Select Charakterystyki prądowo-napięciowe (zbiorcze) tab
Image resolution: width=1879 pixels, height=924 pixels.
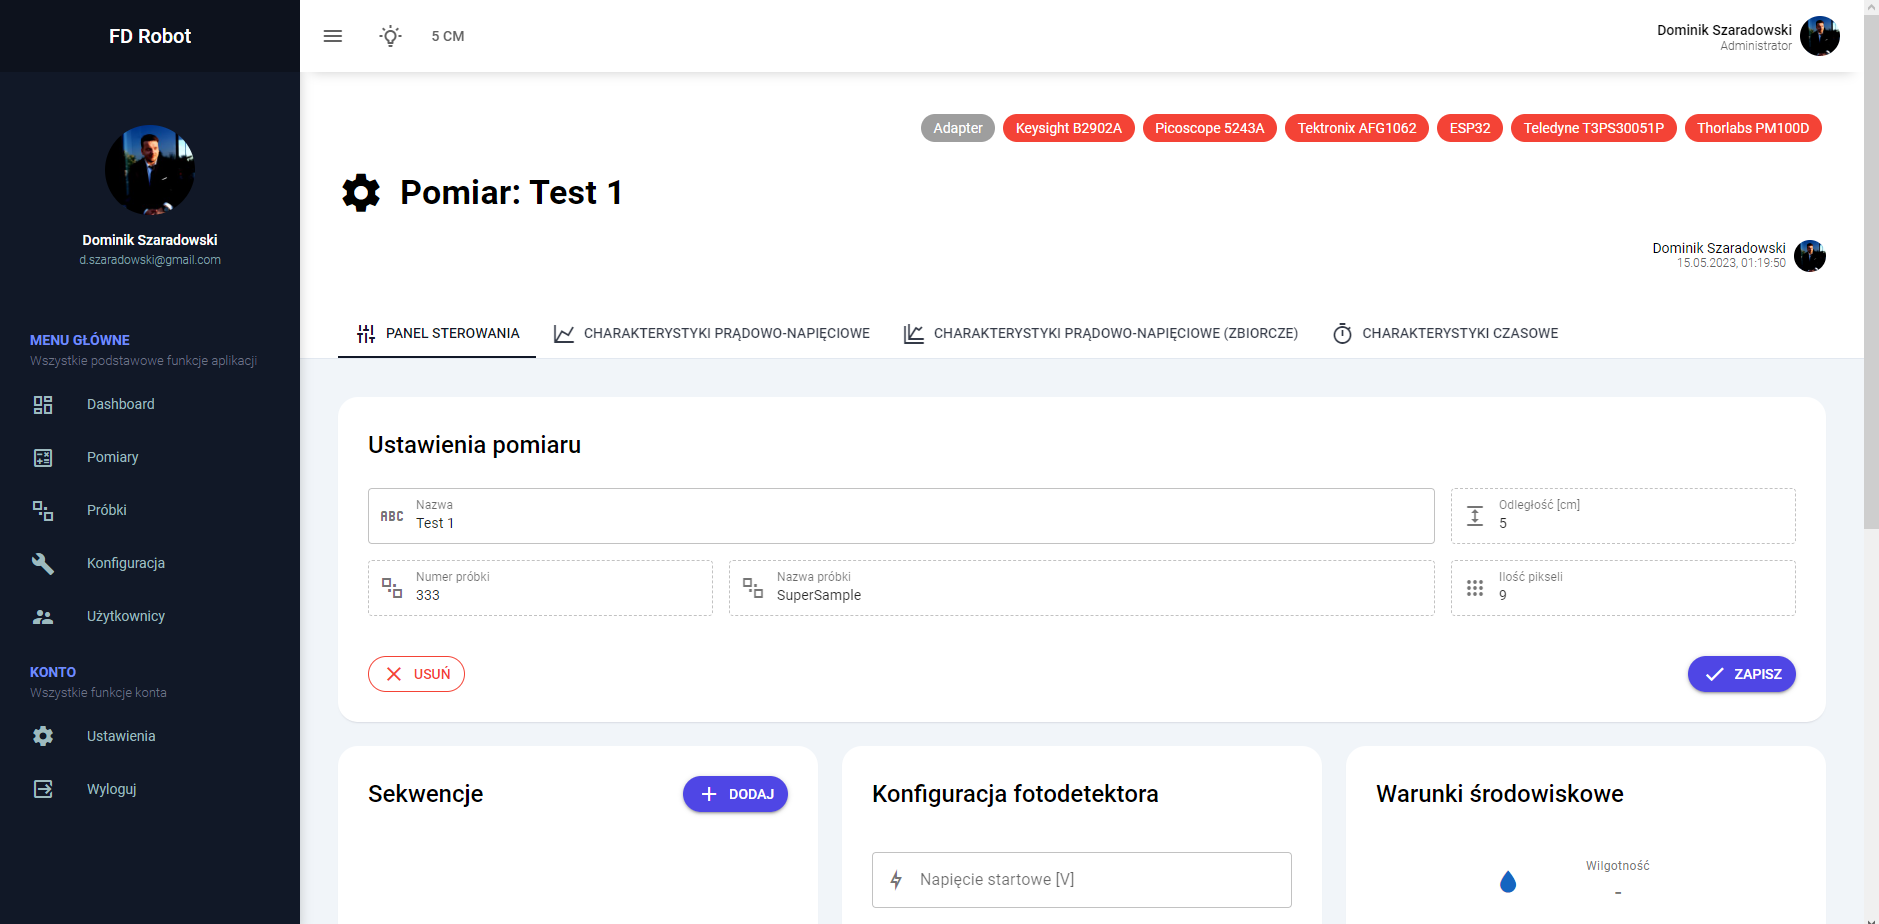pyautogui.click(x=1100, y=333)
